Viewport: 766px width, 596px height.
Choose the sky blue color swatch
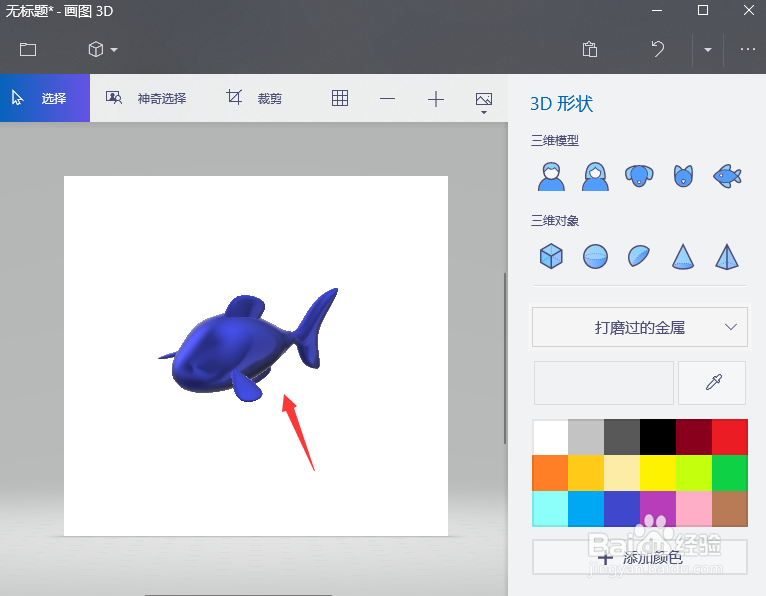(x=586, y=509)
